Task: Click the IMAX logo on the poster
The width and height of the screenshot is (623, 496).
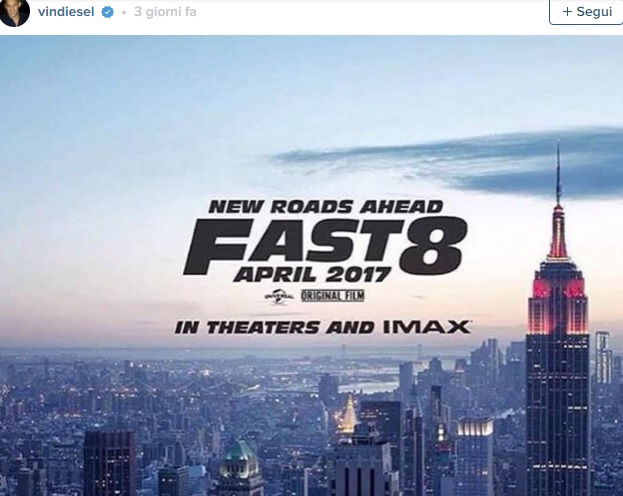Action: tap(427, 327)
